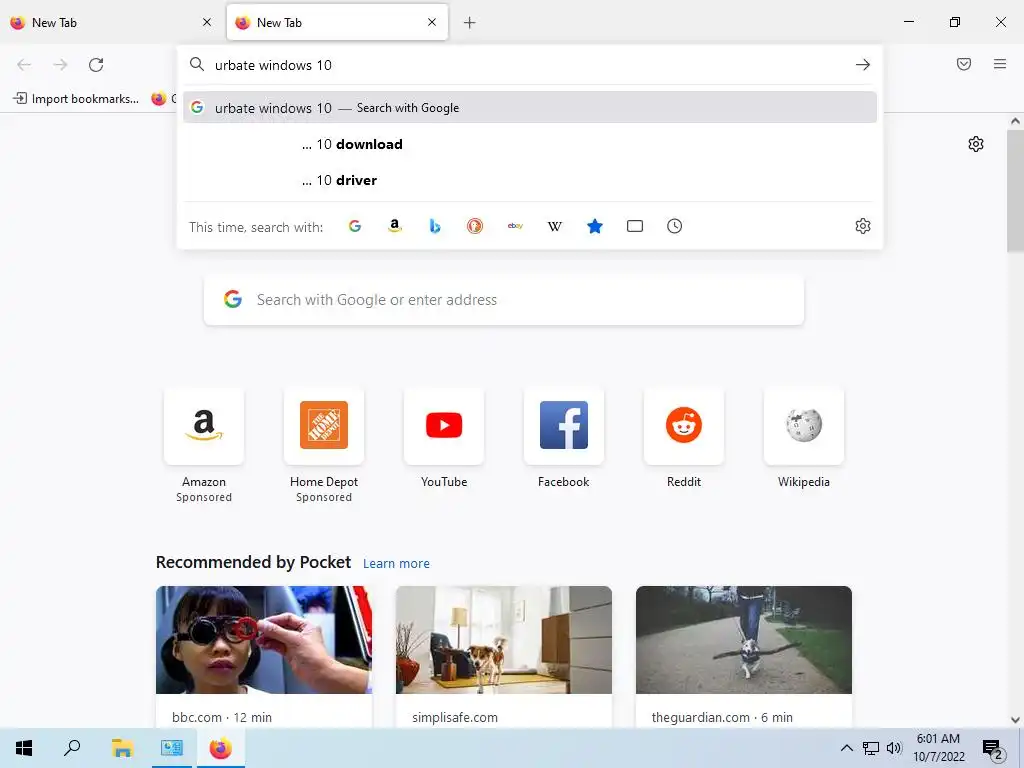Open bbc.com Pocket story thumbnail
Screen dimensions: 1024x768
[264, 640]
